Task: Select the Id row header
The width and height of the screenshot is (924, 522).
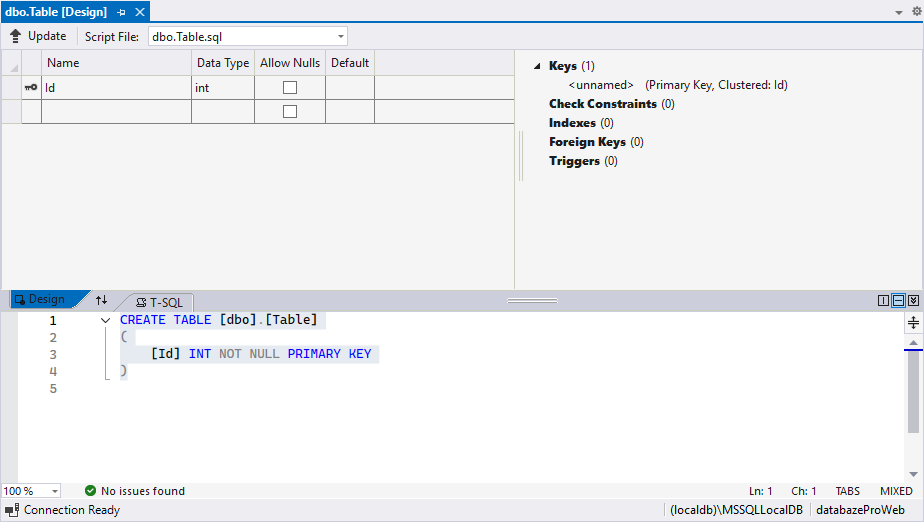Action: coord(11,87)
